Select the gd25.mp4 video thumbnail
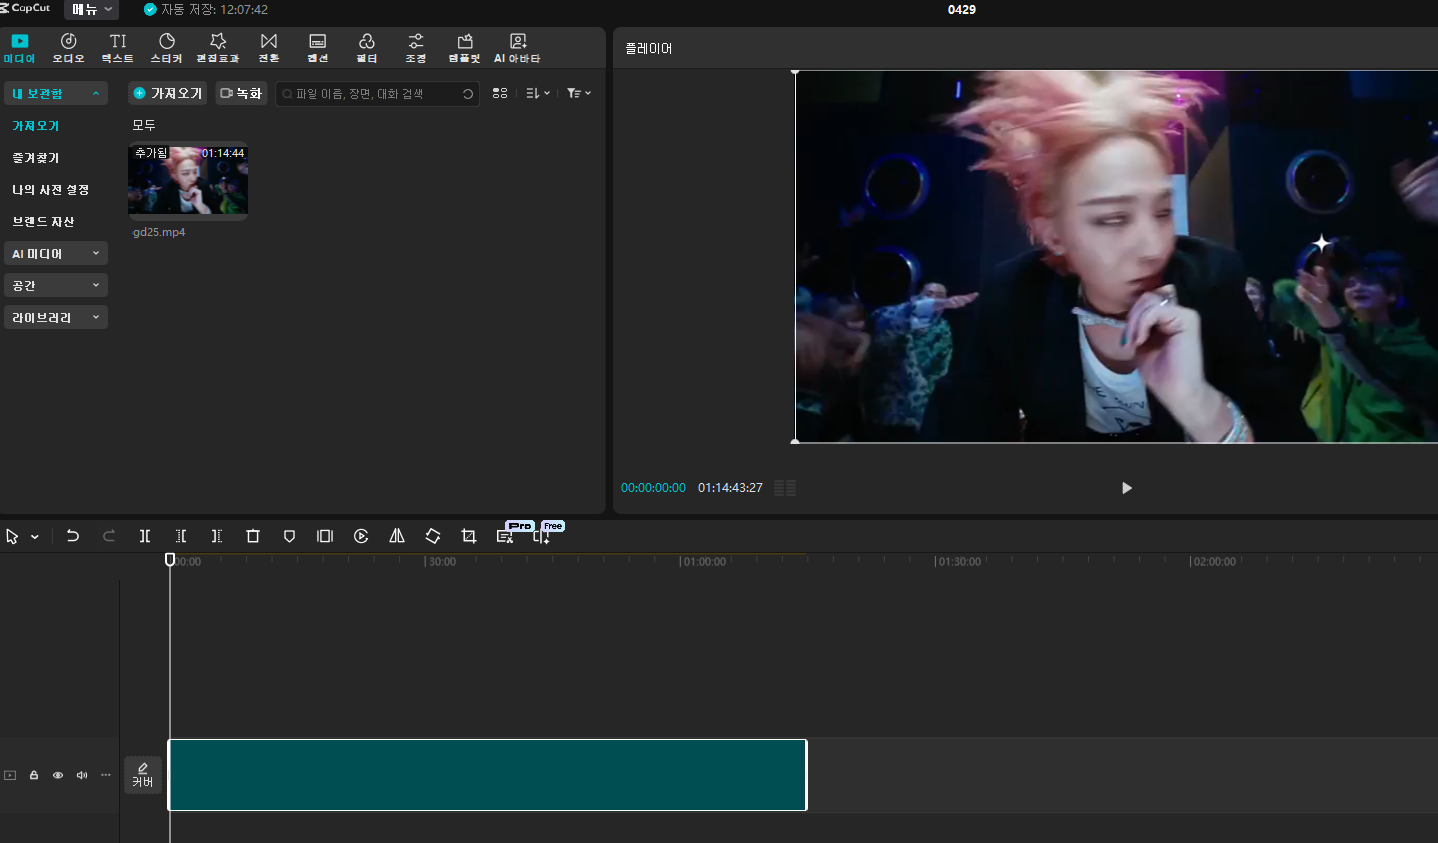Image resolution: width=1438 pixels, height=843 pixels. (188, 180)
